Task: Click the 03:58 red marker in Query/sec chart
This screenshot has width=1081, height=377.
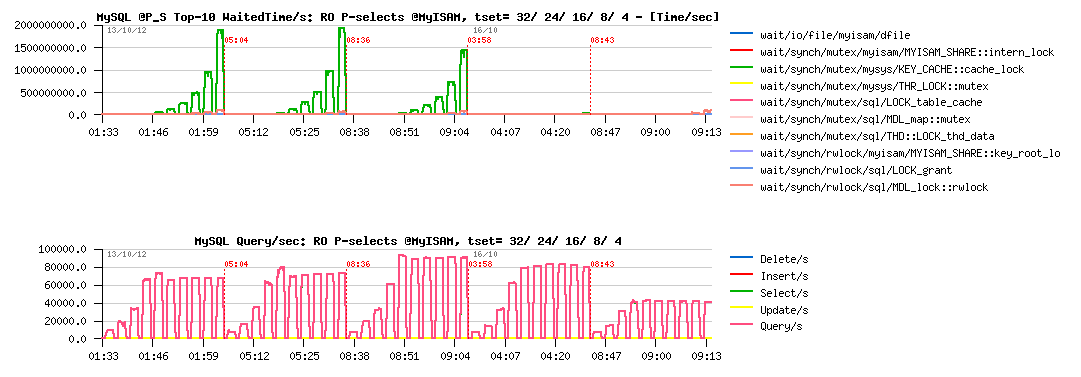Action: (480, 264)
